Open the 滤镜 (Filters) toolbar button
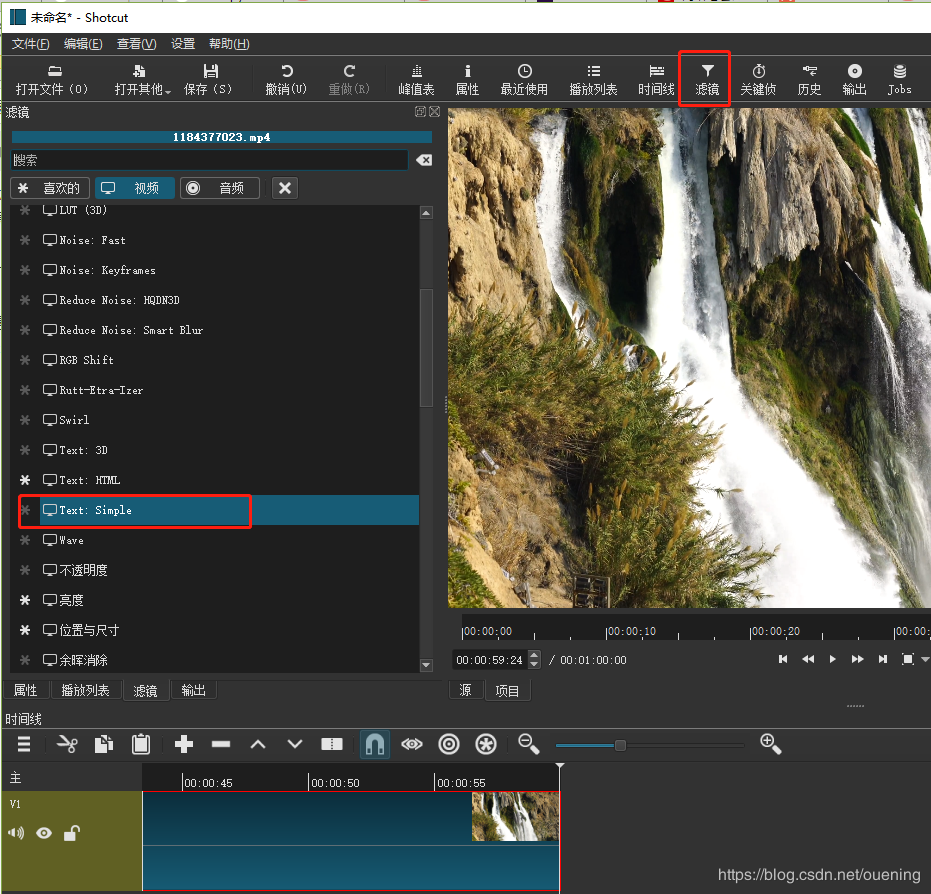Viewport: 931px width, 894px height. click(706, 79)
